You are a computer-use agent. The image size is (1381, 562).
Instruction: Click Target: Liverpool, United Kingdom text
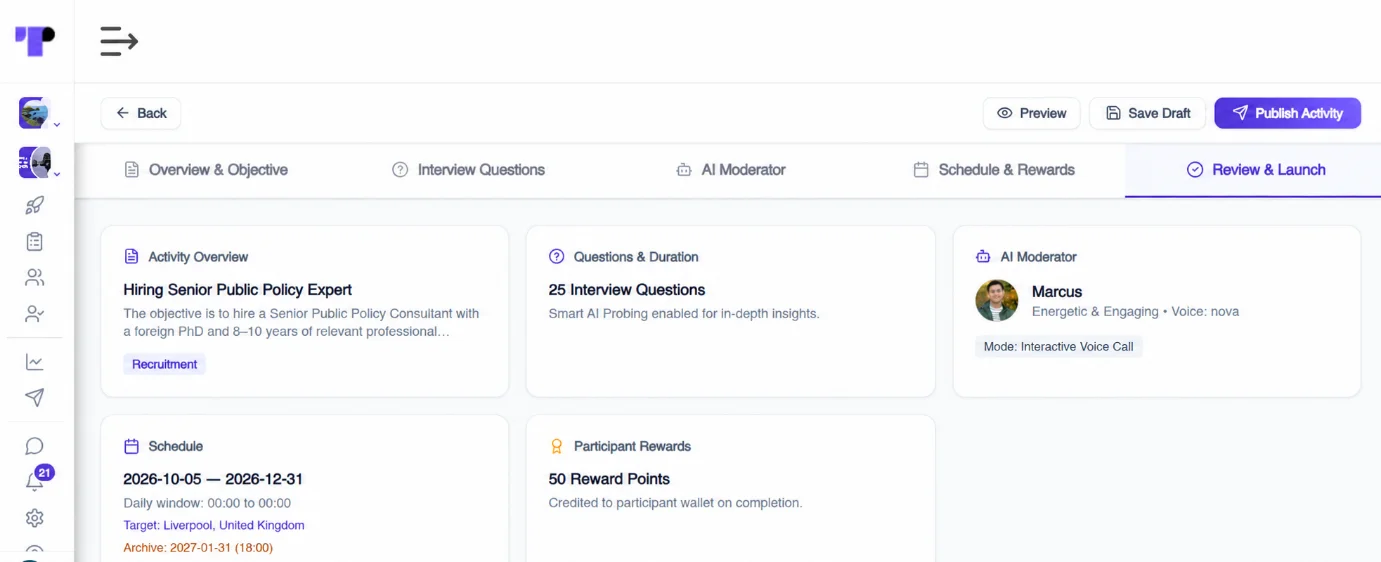click(x=214, y=525)
